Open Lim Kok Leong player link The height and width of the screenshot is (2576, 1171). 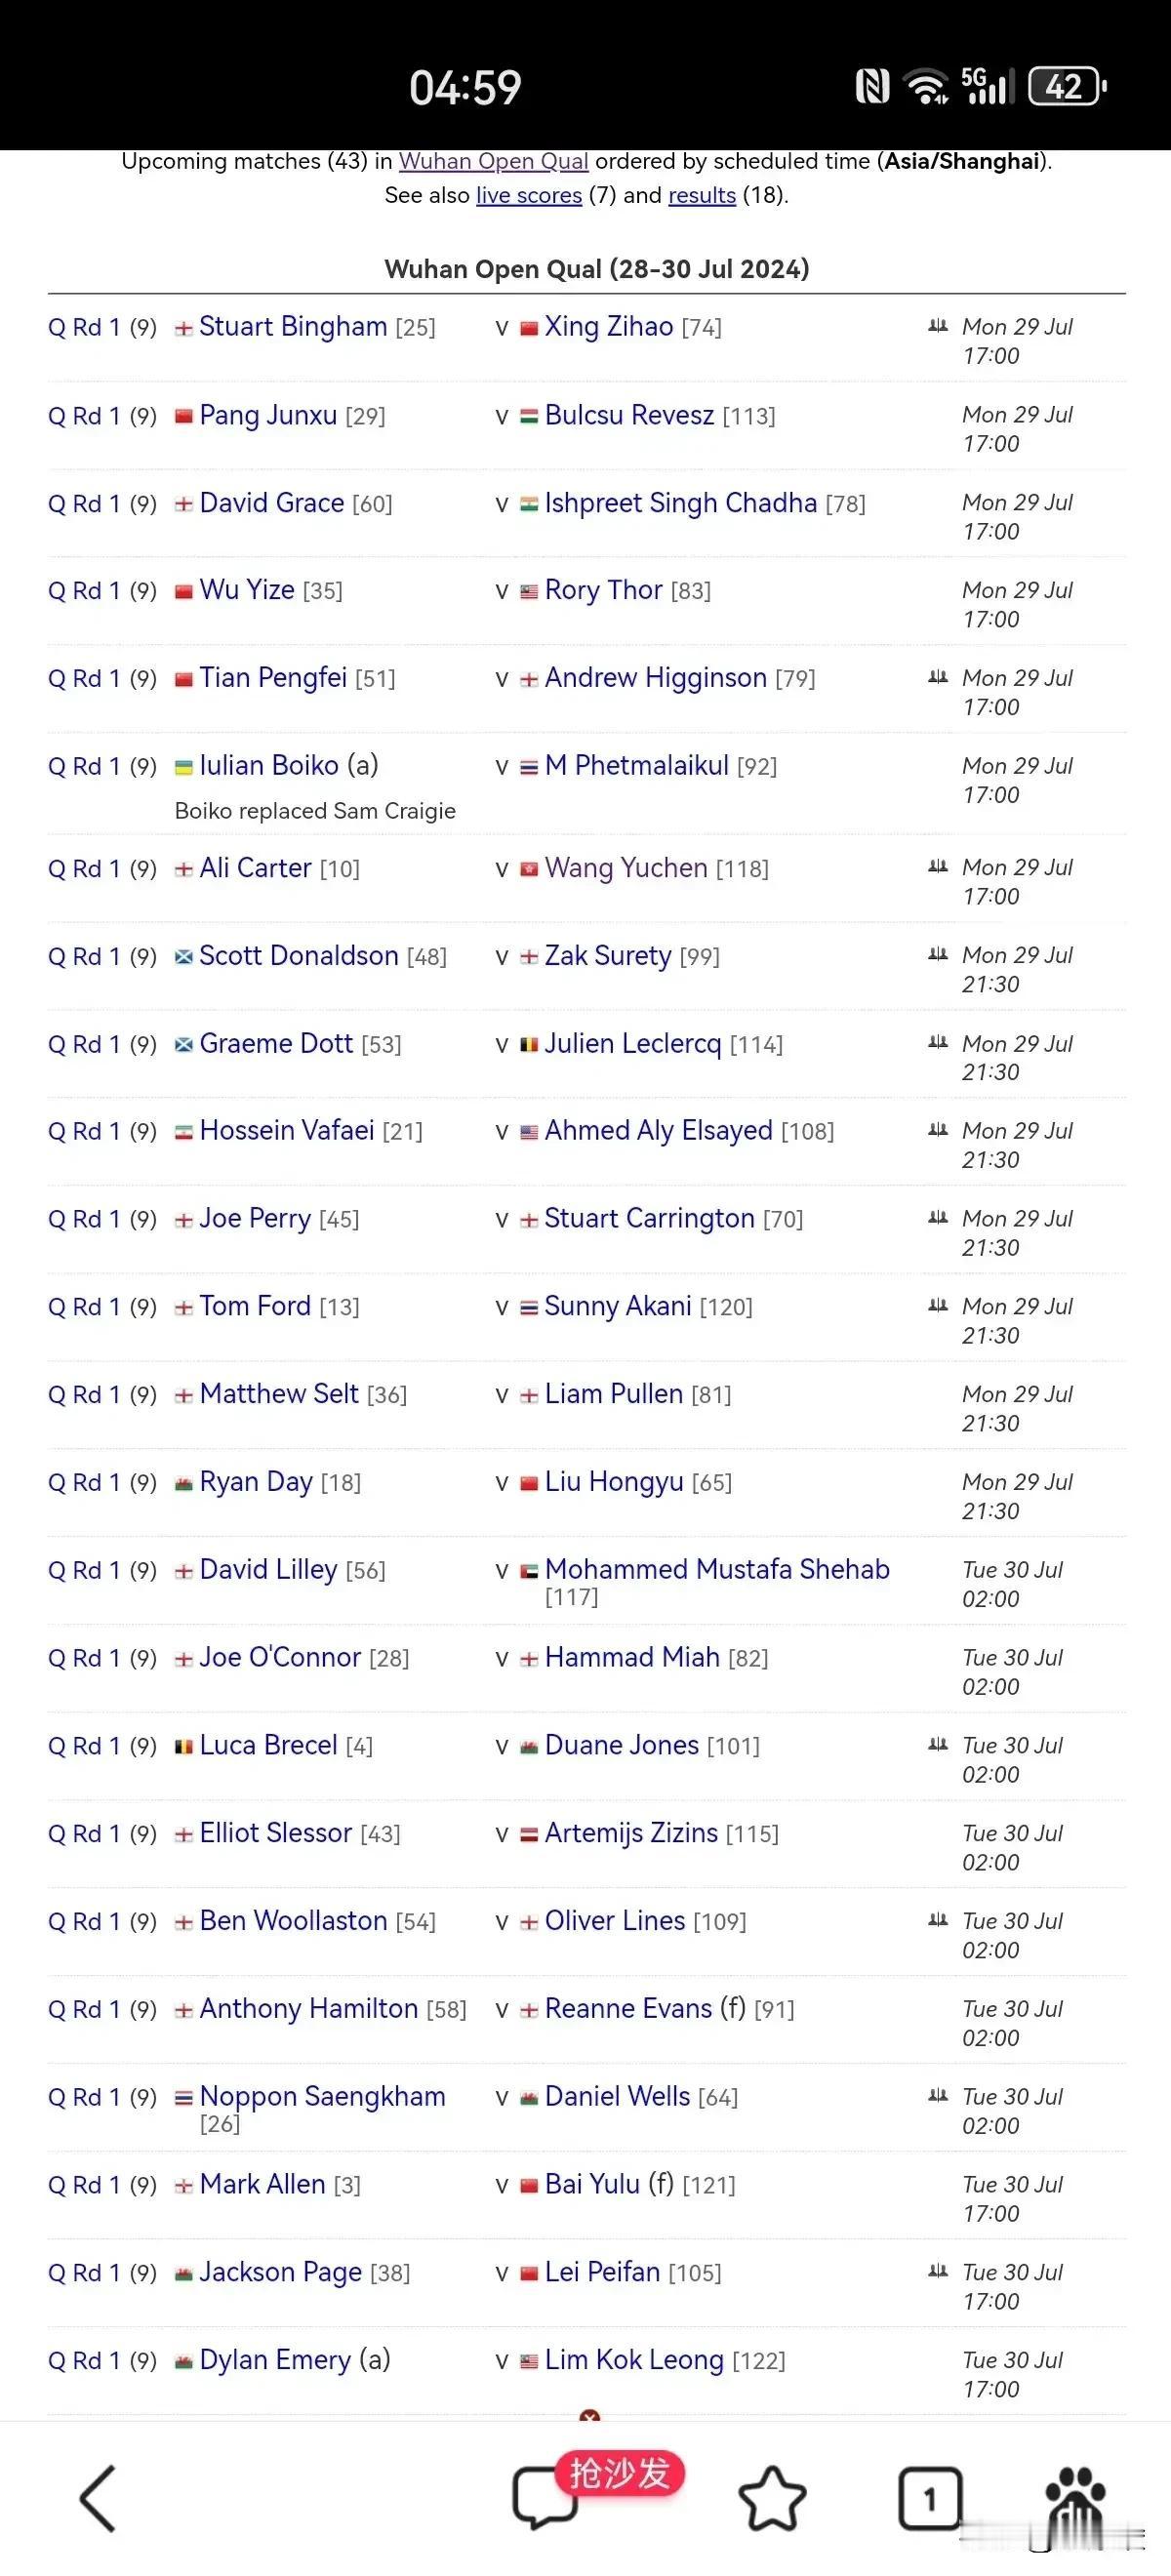pyautogui.click(x=634, y=2359)
